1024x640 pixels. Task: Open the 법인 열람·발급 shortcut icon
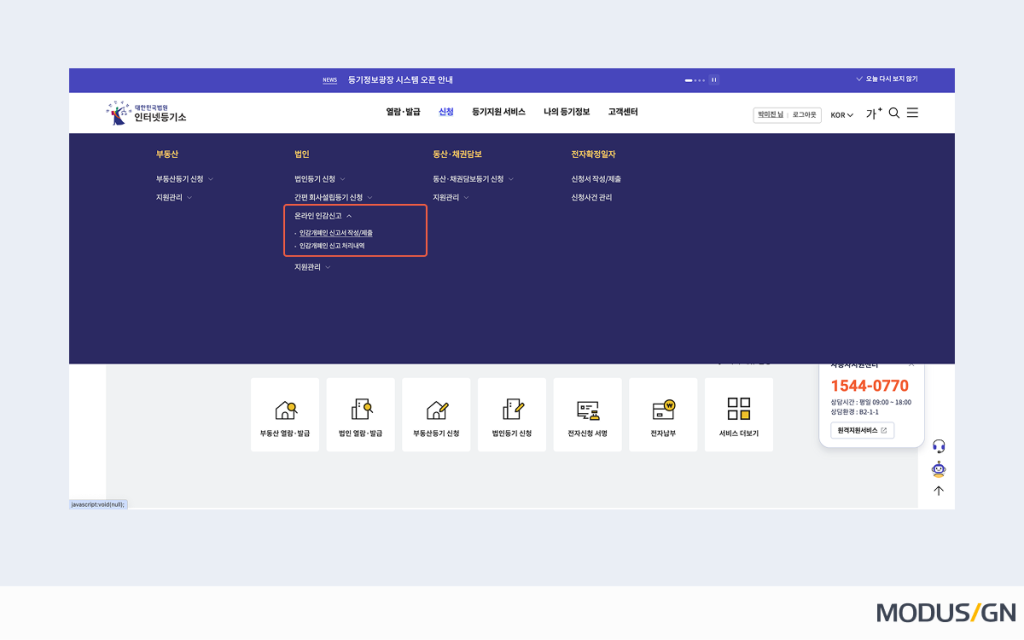[x=360, y=410]
